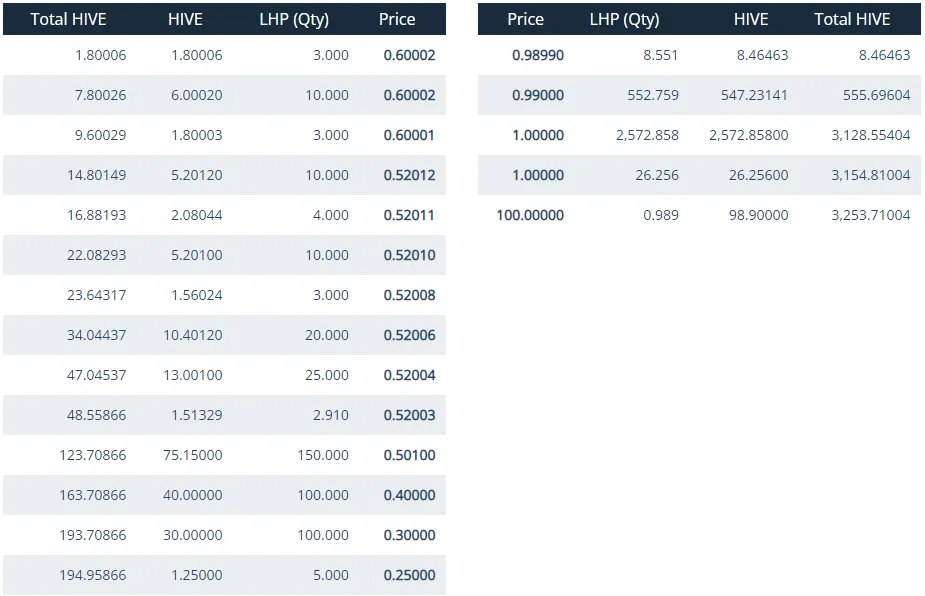Choose the price 0.52003
Viewport: 925px width, 596px height.
tap(409, 415)
